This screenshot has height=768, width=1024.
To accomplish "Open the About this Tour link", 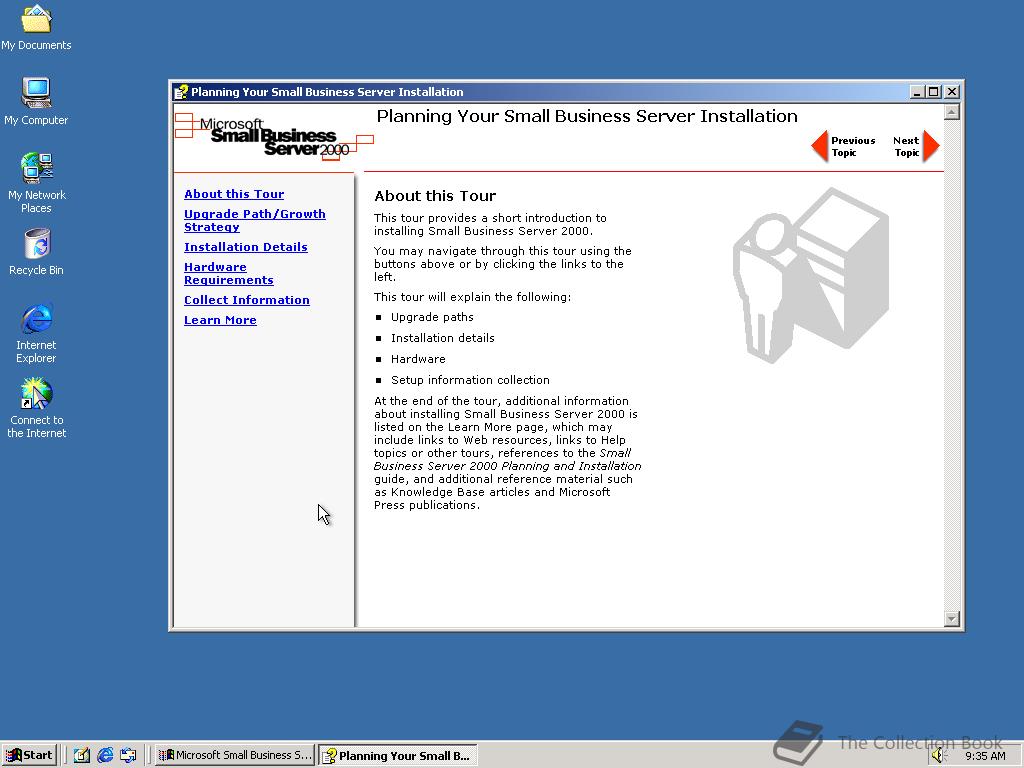I will pos(234,194).
